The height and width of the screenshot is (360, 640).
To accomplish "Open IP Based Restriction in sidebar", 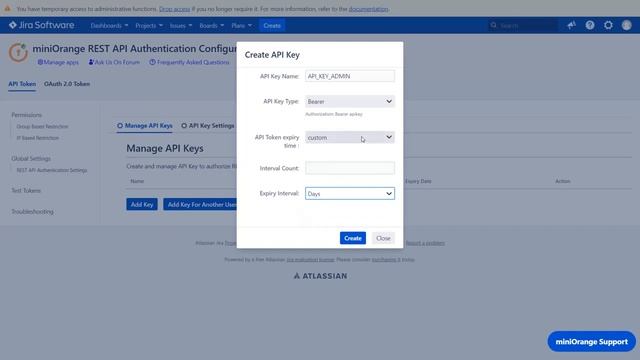I will [x=38, y=138].
